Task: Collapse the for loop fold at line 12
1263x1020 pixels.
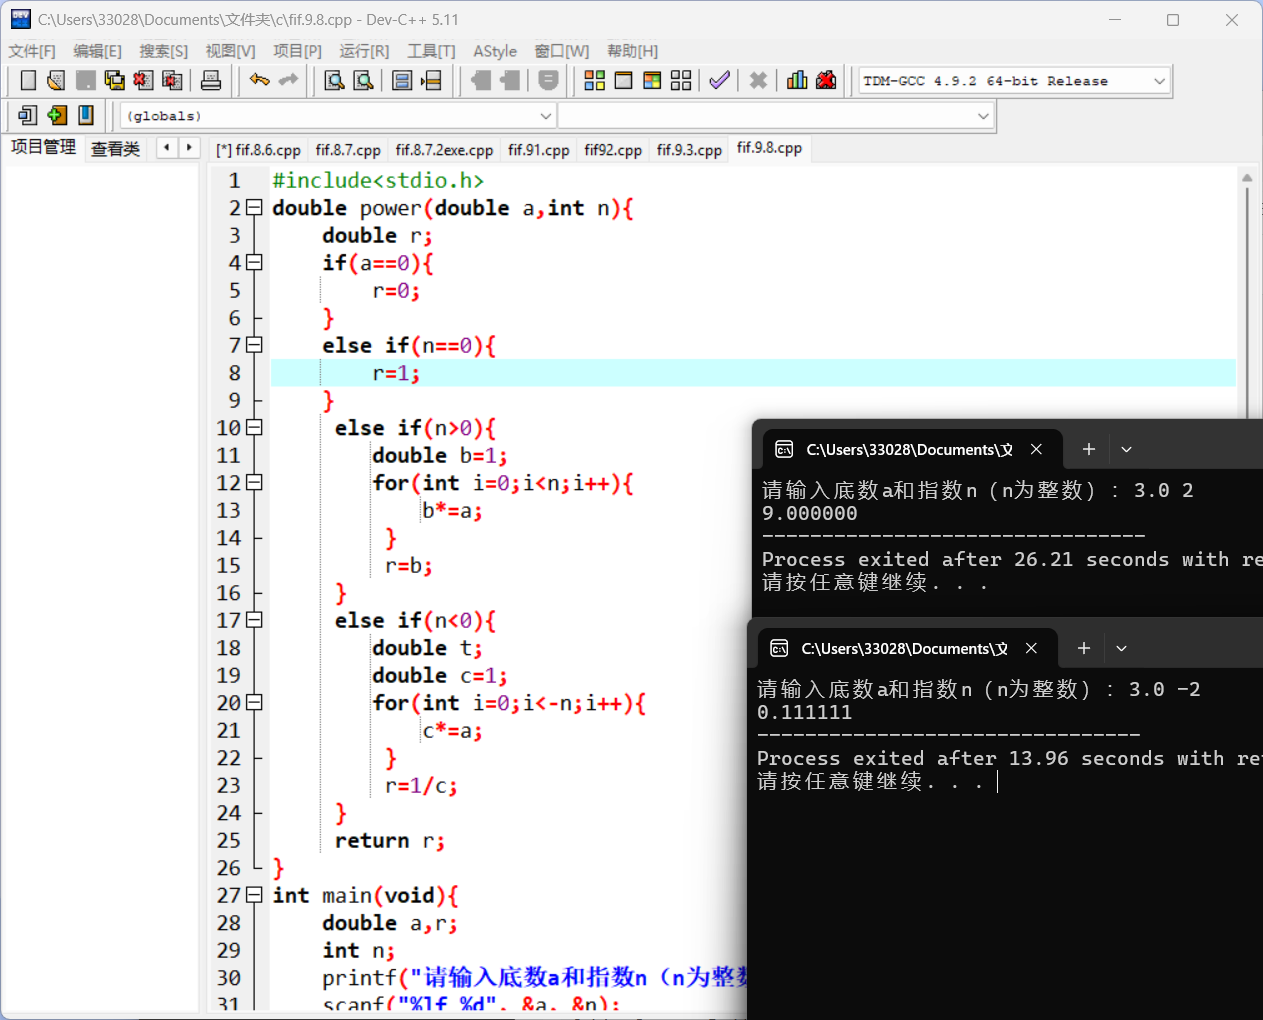Action: [254, 483]
